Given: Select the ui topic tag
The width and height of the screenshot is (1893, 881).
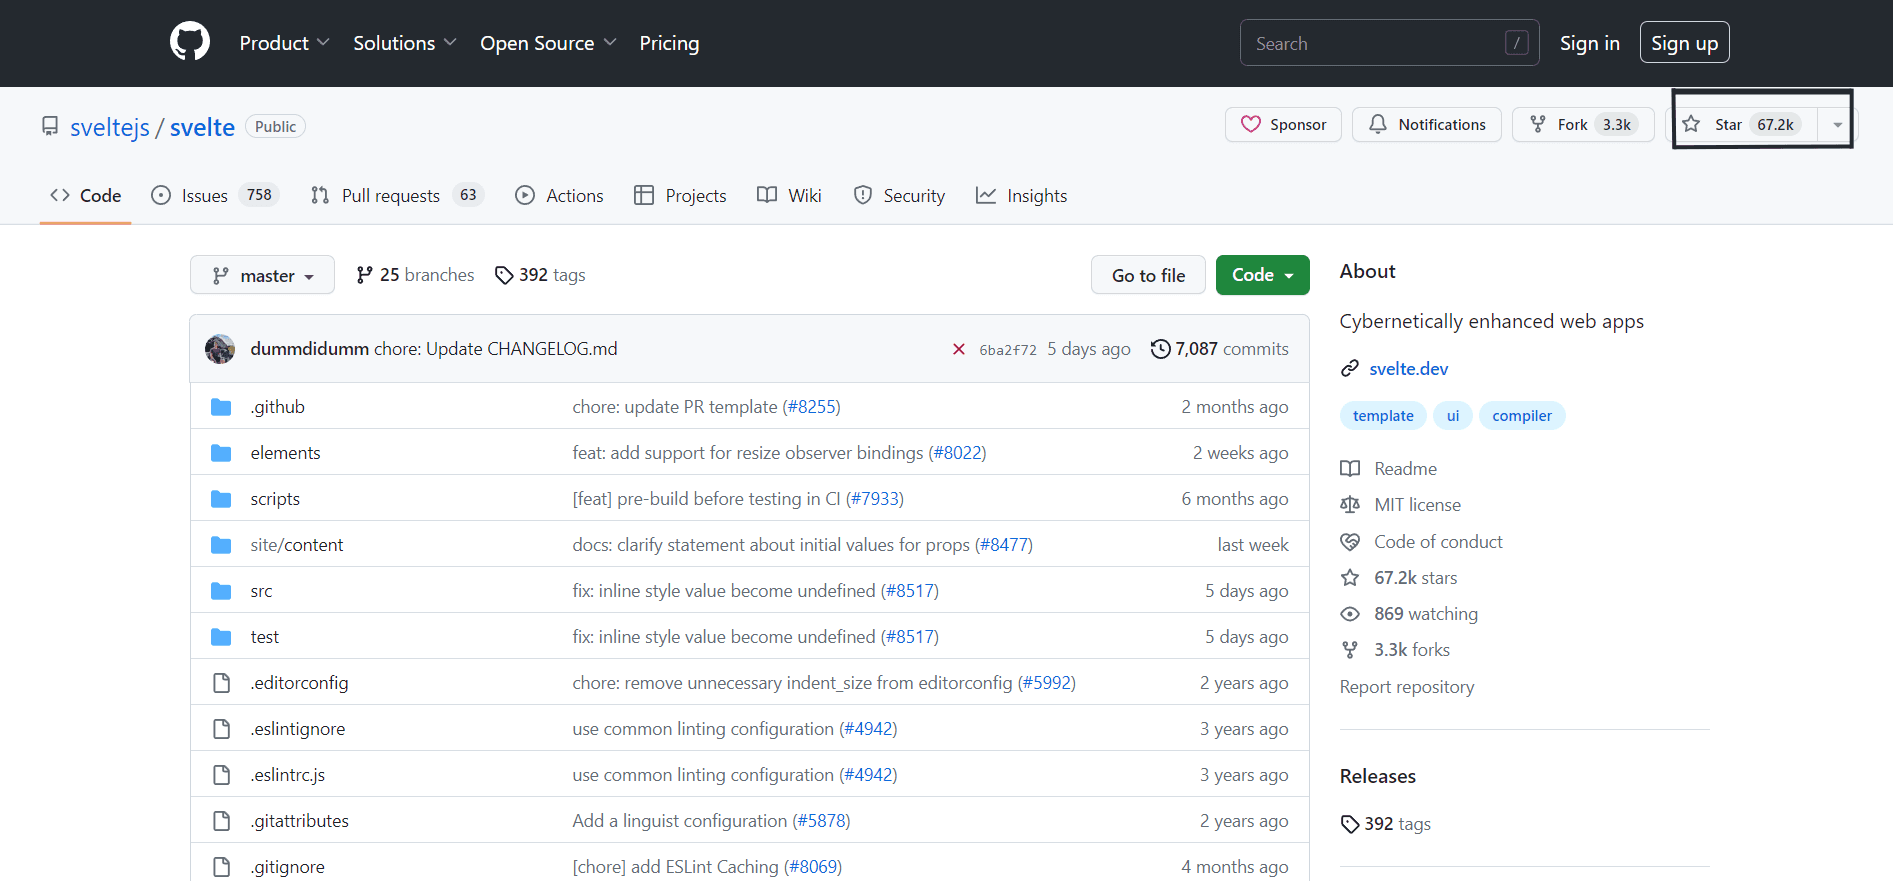Looking at the screenshot, I should (x=1452, y=416).
